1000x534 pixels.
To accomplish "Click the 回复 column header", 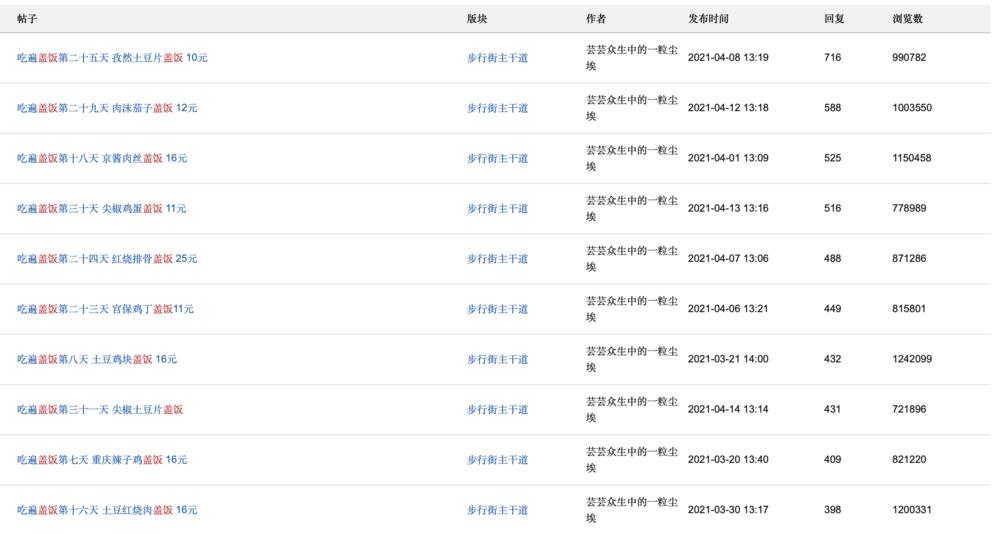I will pos(834,19).
